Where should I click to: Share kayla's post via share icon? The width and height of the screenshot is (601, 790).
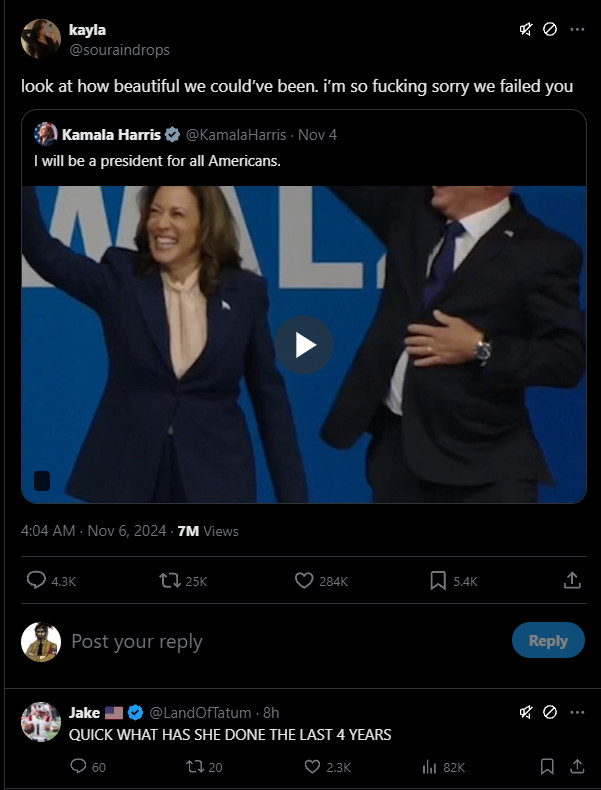[572, 580]
